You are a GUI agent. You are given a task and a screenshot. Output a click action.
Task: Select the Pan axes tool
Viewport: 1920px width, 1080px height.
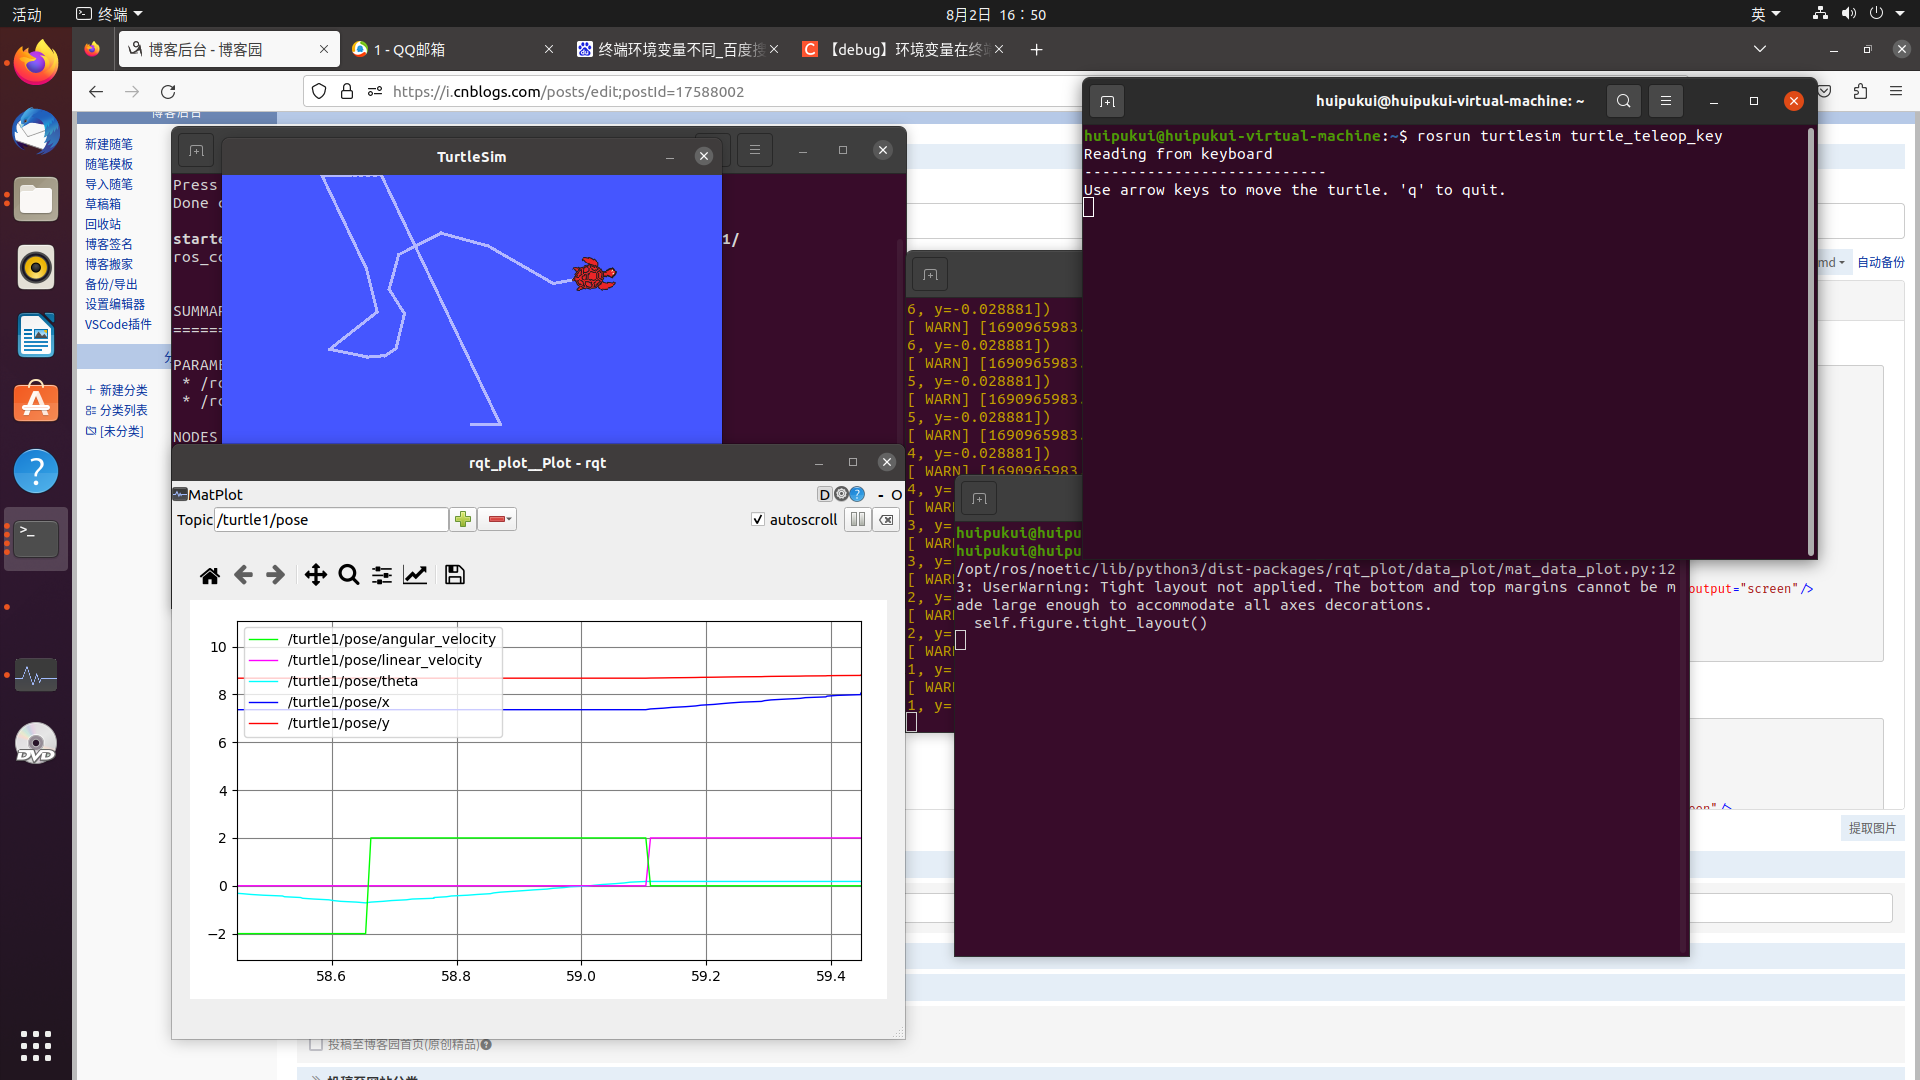coord(315,575)
